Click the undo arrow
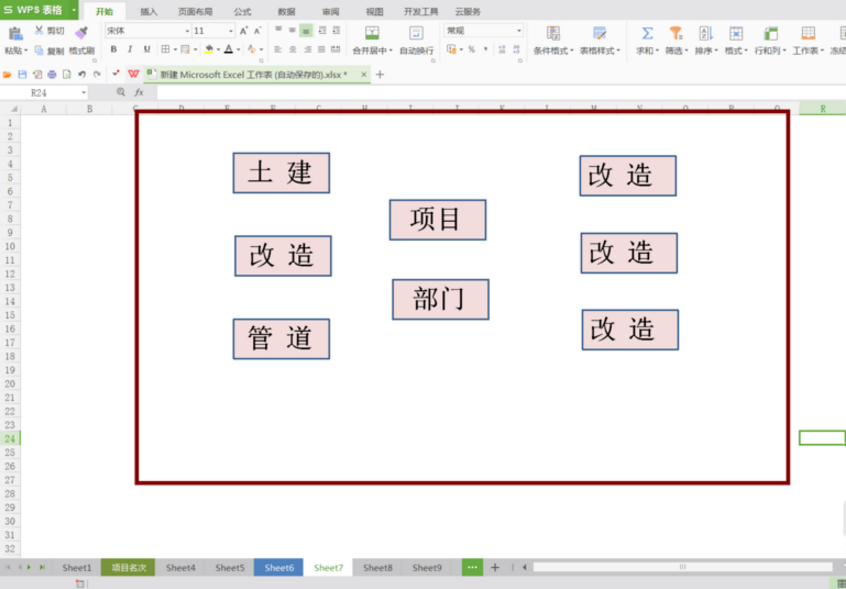The width and height of the screenshot is (846, 589). 82,74
